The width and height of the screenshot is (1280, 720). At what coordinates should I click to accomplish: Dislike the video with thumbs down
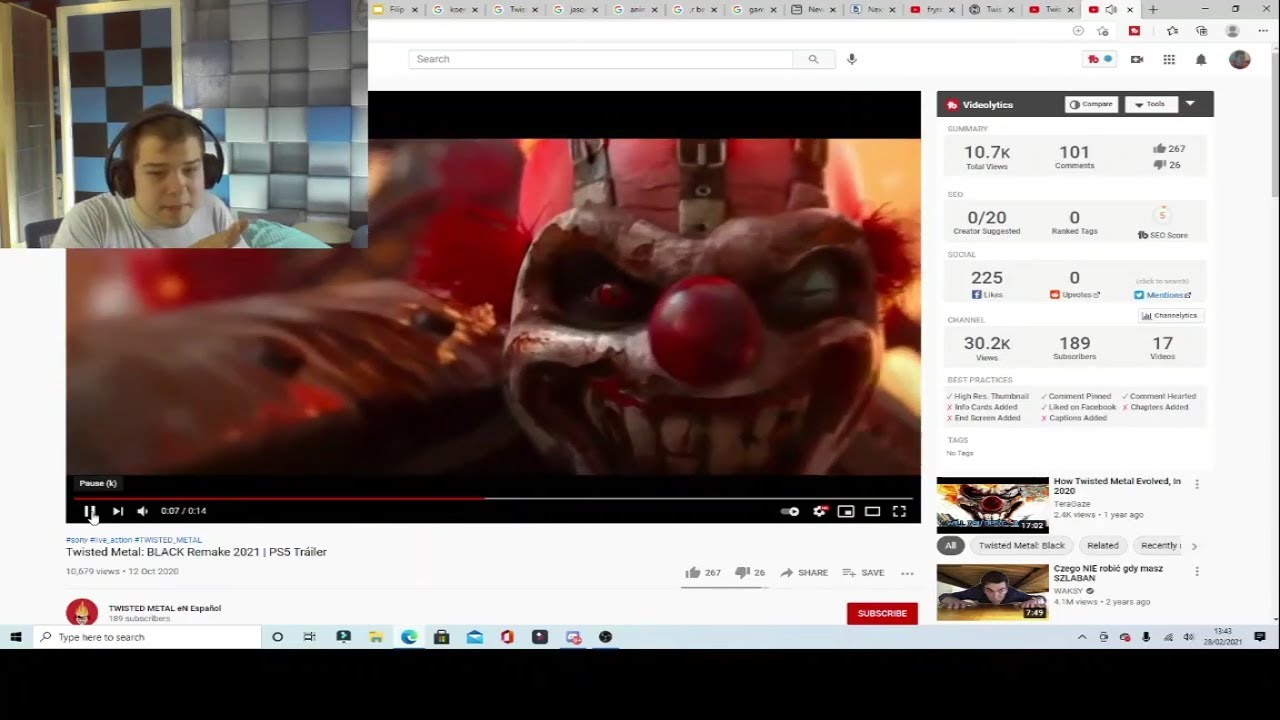coord(750,573)
